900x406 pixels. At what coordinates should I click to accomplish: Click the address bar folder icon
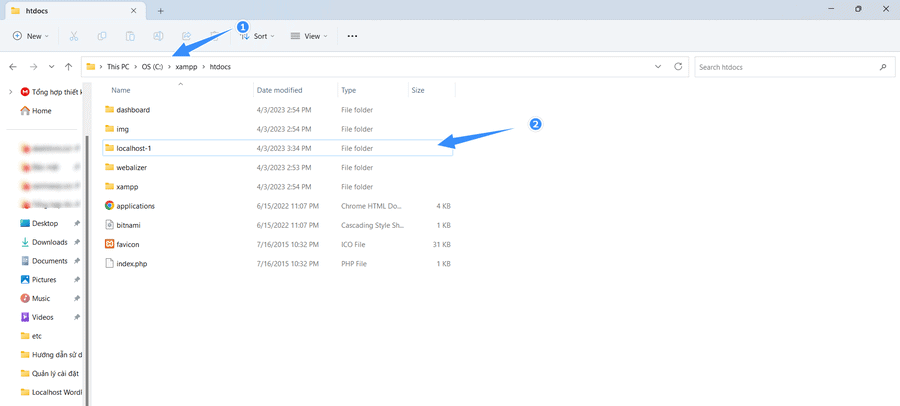(91, 67)
